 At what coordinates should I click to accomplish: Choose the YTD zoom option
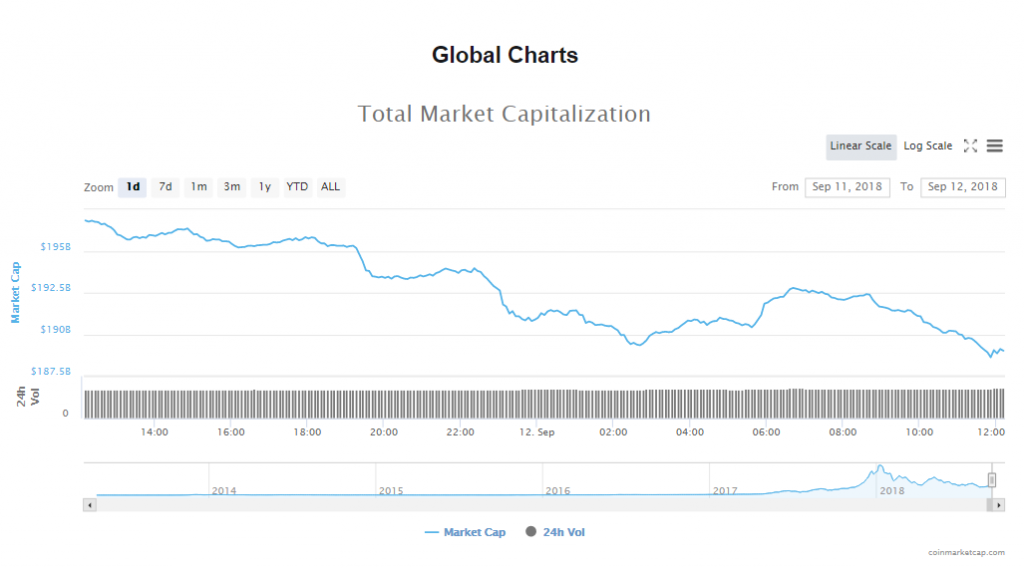point(297,187)
